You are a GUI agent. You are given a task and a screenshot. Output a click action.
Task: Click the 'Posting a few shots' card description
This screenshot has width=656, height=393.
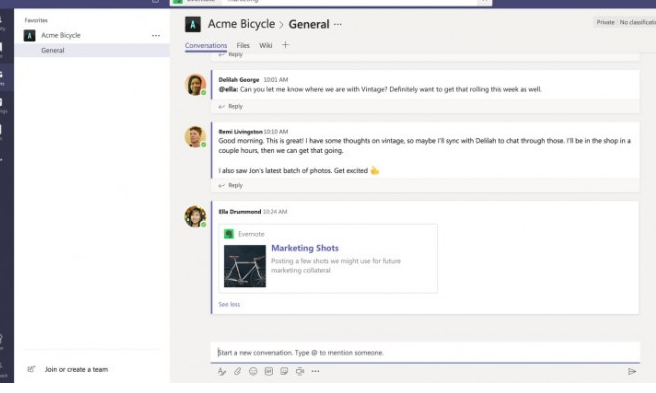point(336,265)
